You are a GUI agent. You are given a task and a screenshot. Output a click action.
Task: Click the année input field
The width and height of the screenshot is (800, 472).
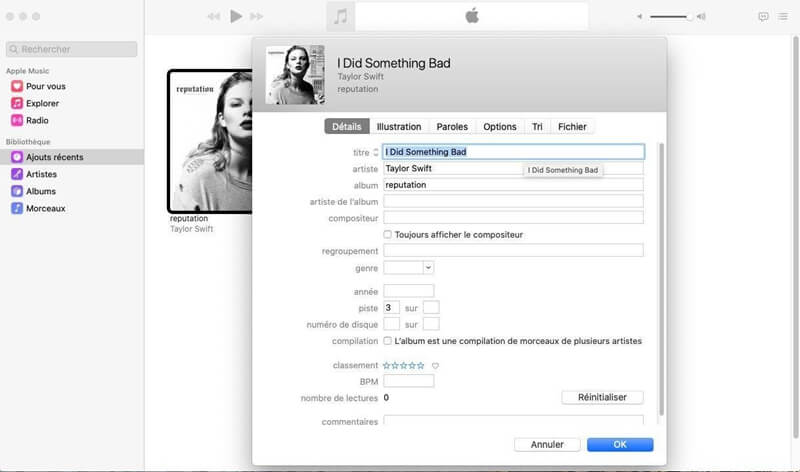coord(409,291)
